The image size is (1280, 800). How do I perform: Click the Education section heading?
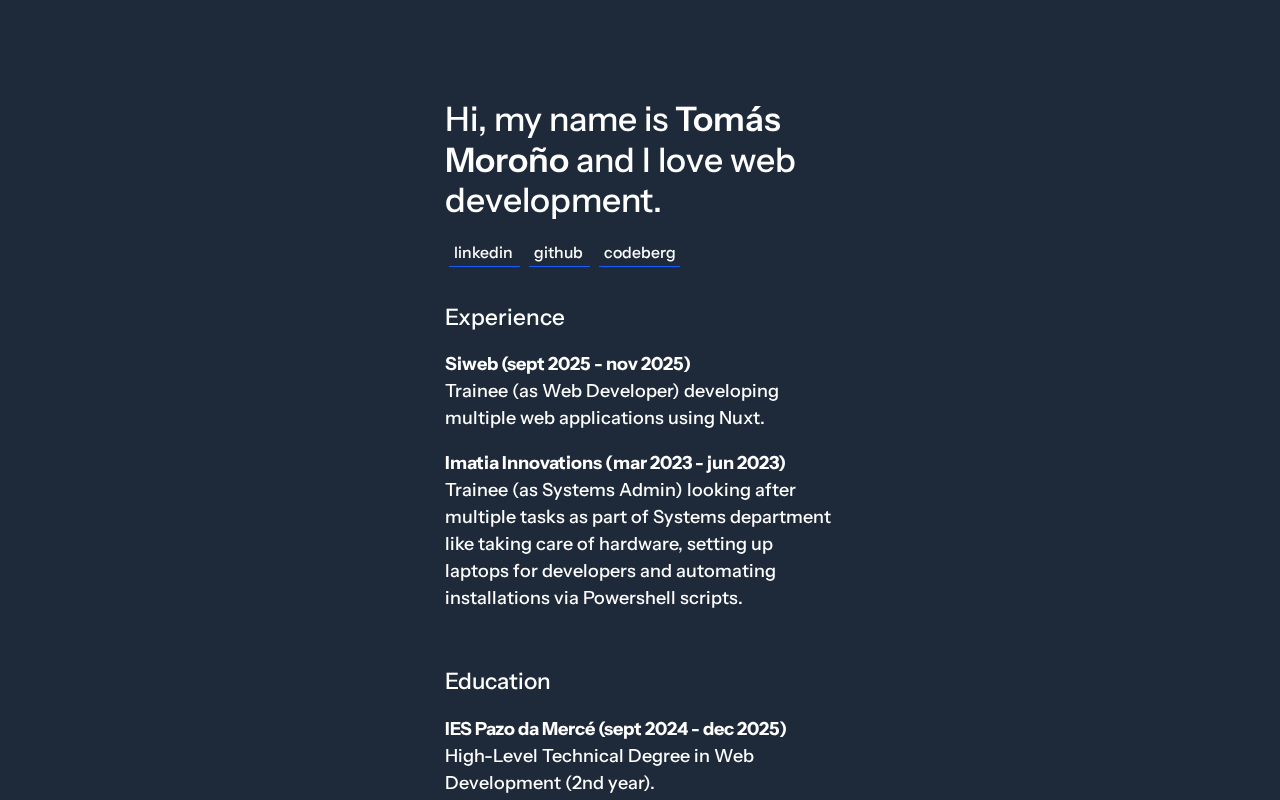pos(497,681)
